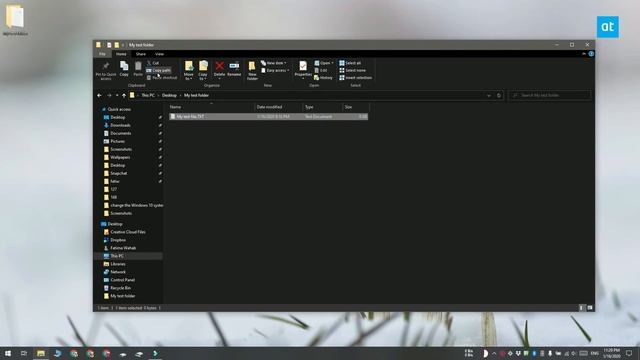Image resolution: width=640 pixels, height=360 pixels.
Task: Open the Action Center notifications icon
Action: (629, 353)
